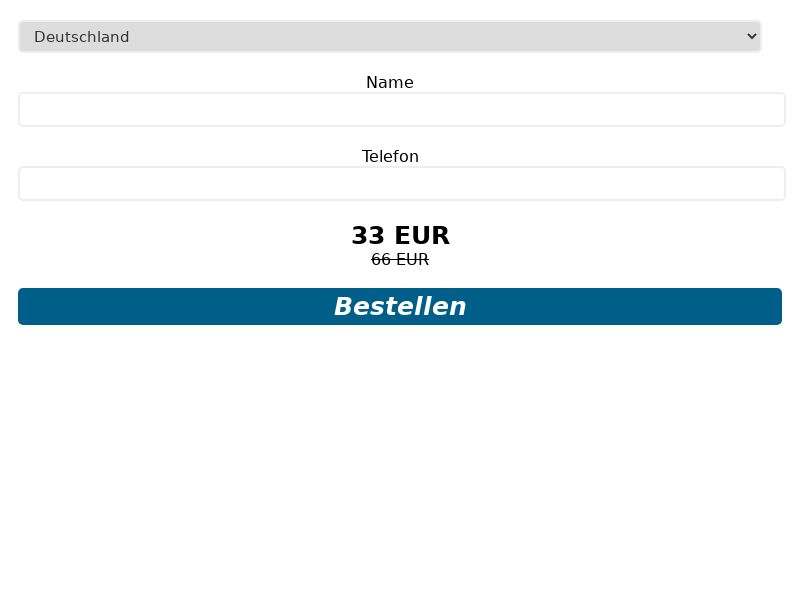
Task: Click the dropdown arrow beside Deutschland
Action: 752,35
